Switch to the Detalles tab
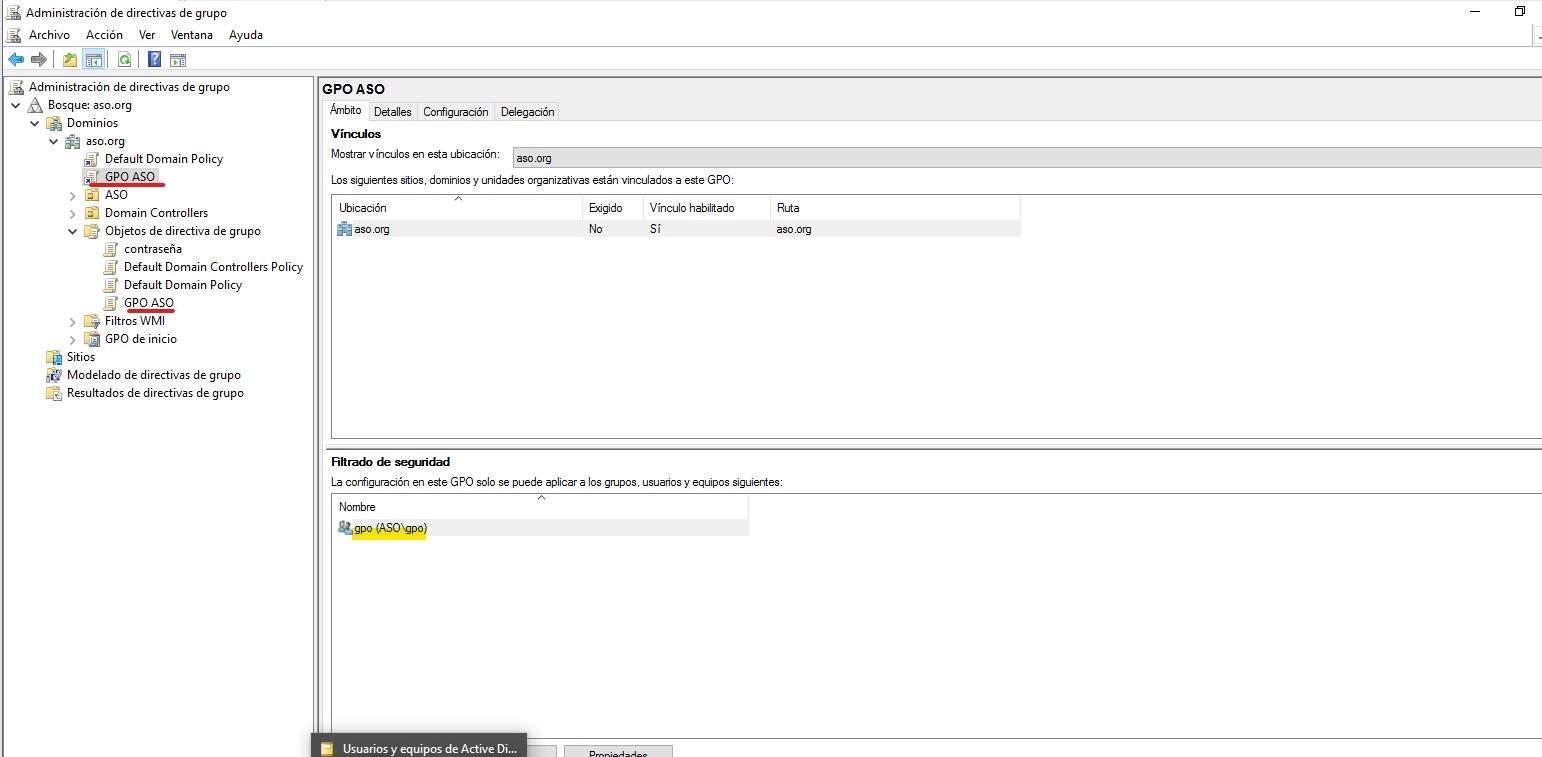This screenshot has height=757, width=1542. point(392,112)
